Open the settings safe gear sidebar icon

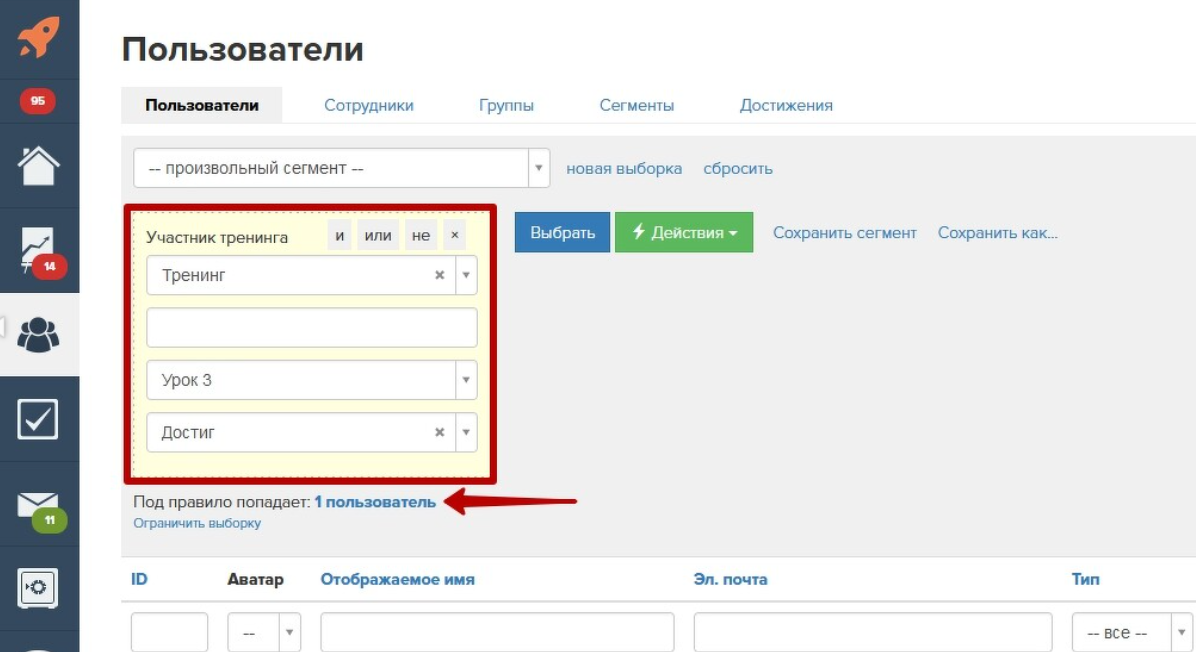37,587
